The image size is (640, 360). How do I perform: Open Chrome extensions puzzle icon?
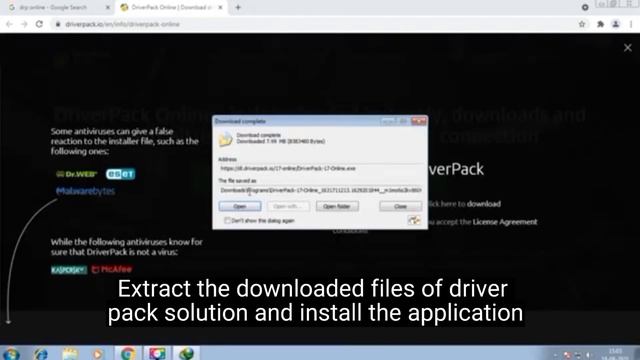click(600, 24)
